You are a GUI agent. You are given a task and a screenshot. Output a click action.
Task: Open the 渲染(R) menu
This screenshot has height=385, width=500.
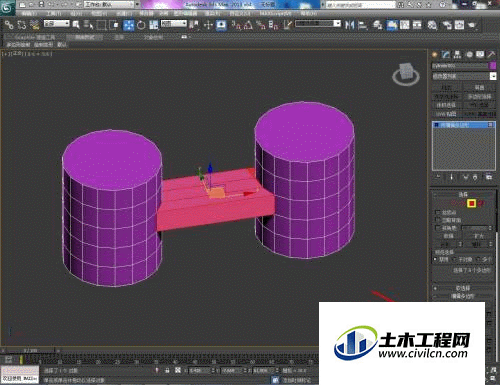tap(212, 14)
